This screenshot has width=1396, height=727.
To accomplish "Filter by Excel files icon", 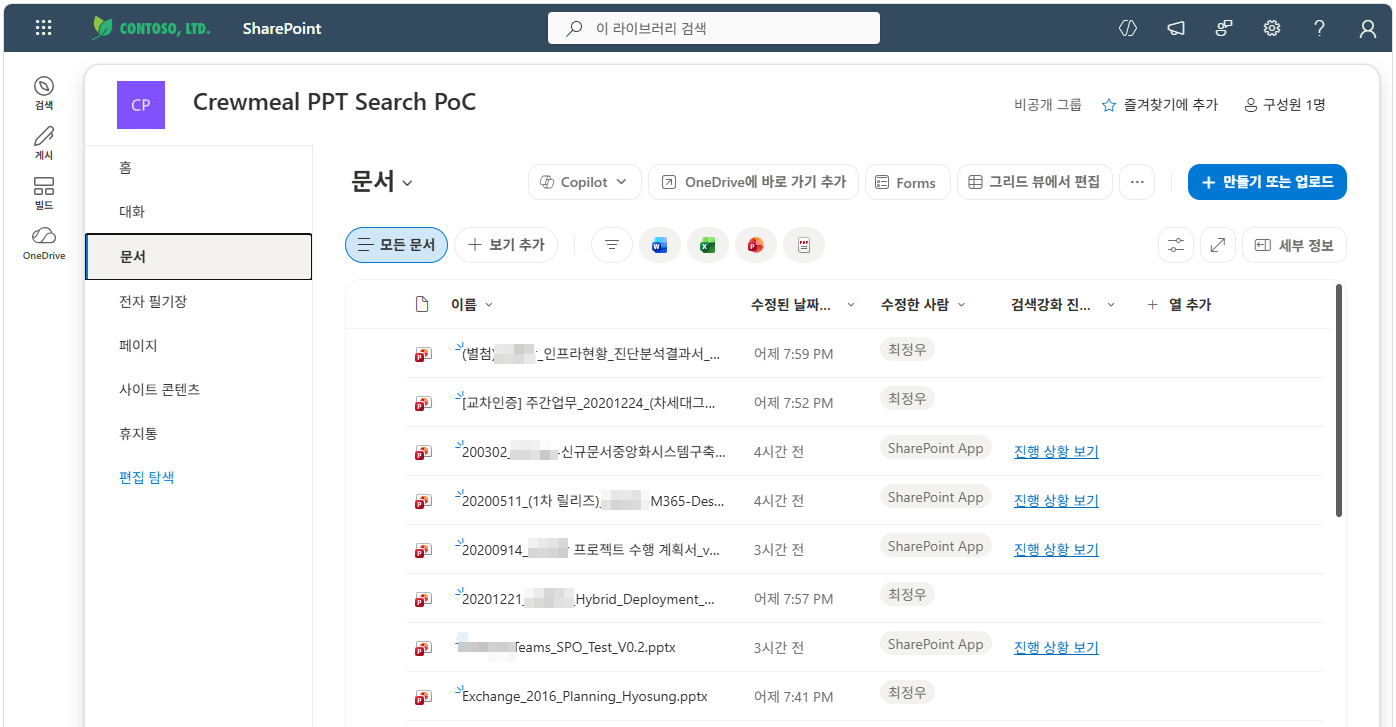I will 708,245.
